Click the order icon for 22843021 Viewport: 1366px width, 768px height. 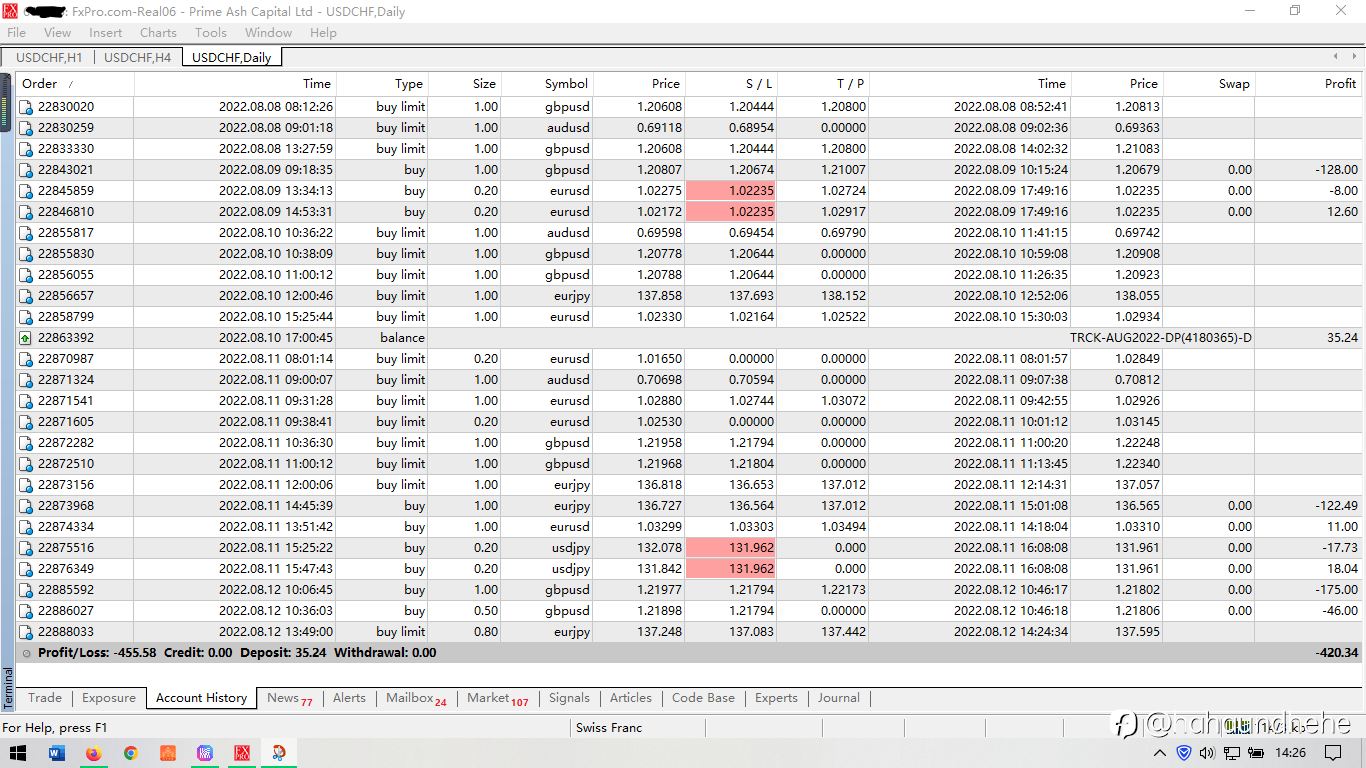click(x=26, y=170)
